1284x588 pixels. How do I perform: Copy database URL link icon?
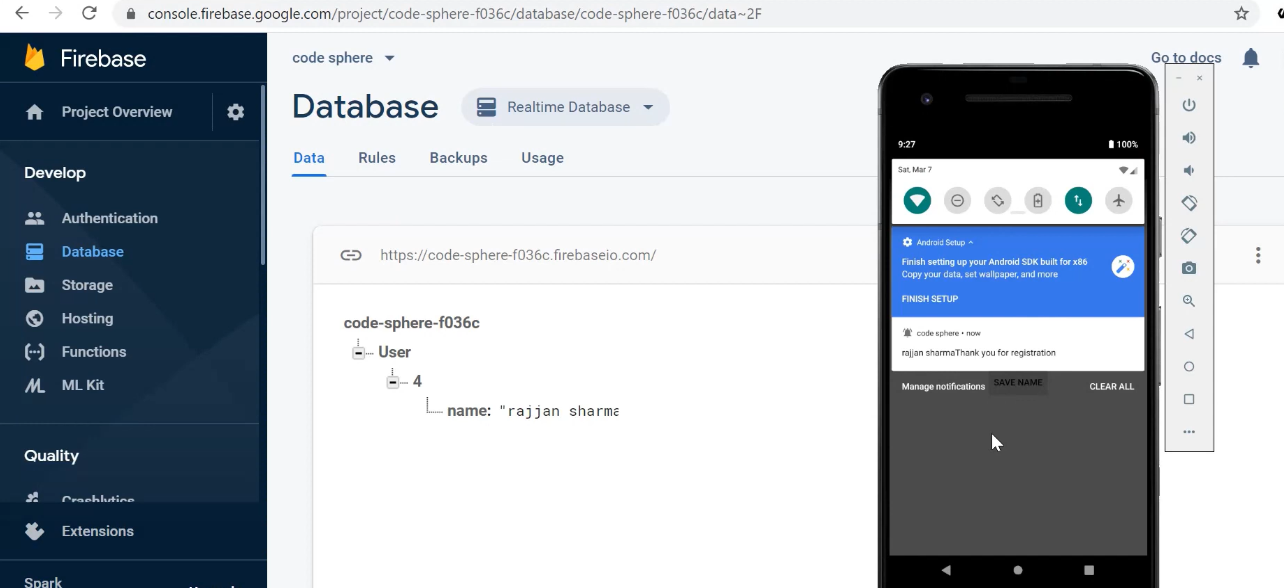click(351, 255)
